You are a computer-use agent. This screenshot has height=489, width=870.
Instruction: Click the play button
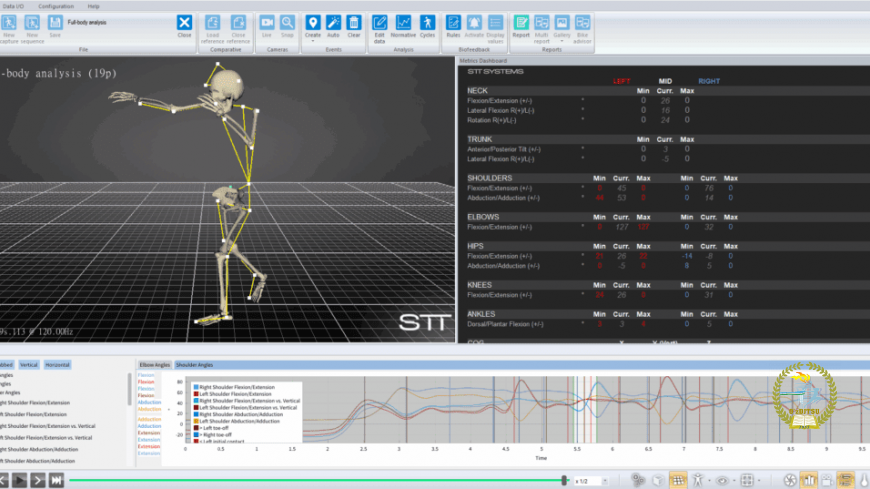19,480
